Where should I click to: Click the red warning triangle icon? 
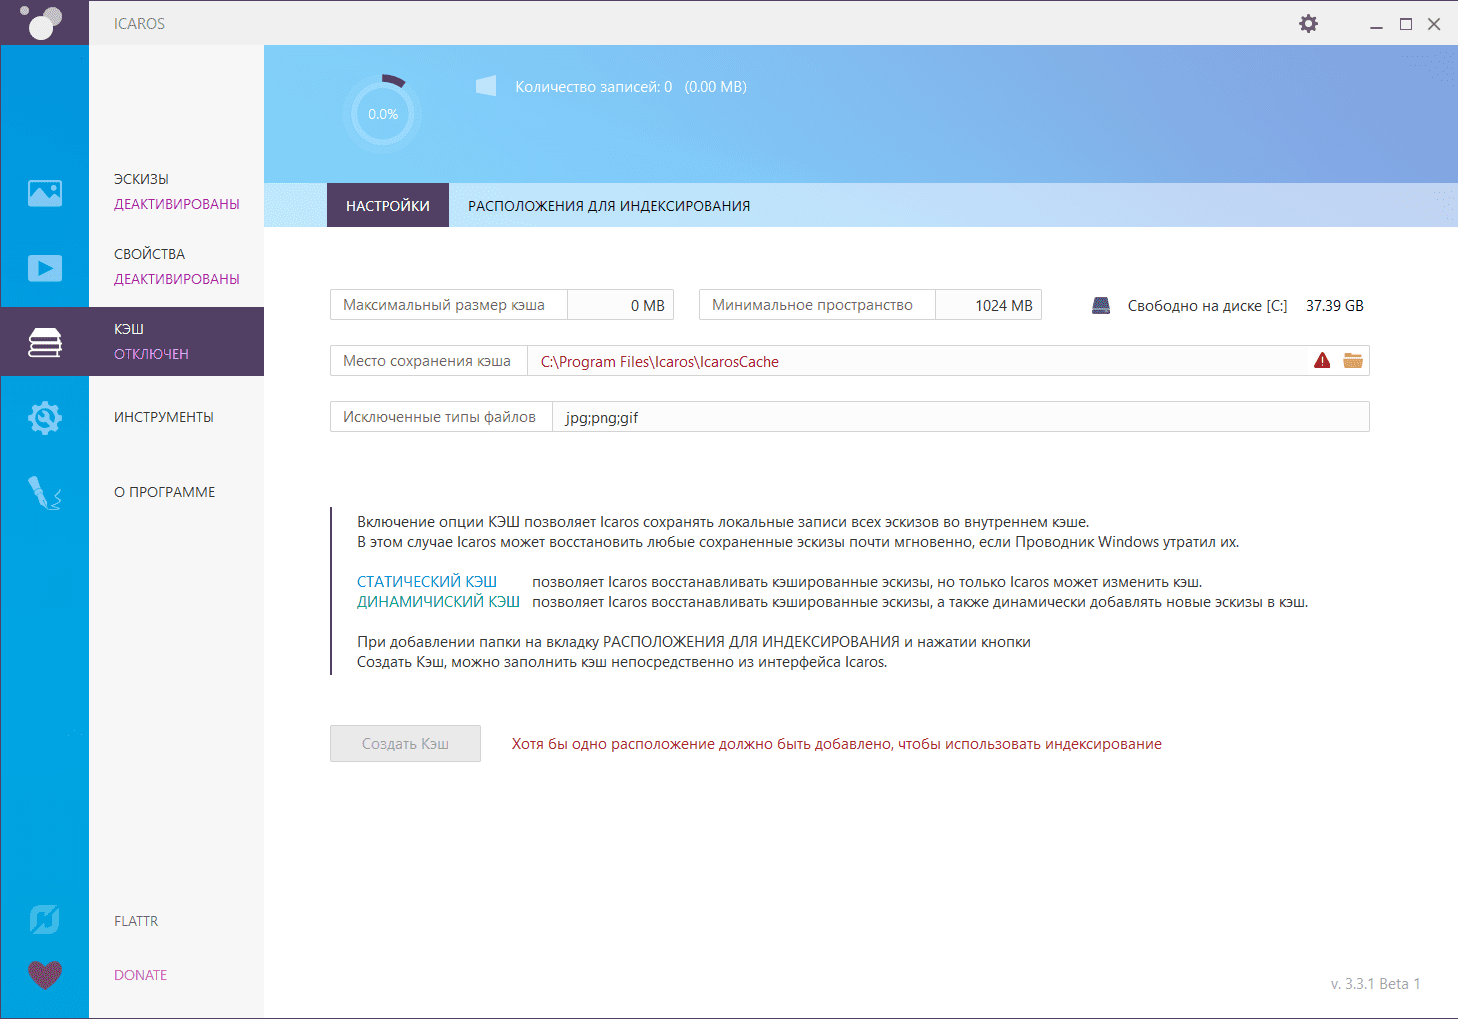click(x=1322, y=360)
